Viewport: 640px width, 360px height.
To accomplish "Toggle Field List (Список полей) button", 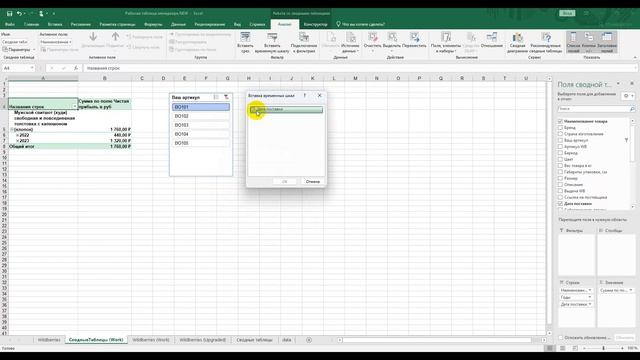I will 573,42.
